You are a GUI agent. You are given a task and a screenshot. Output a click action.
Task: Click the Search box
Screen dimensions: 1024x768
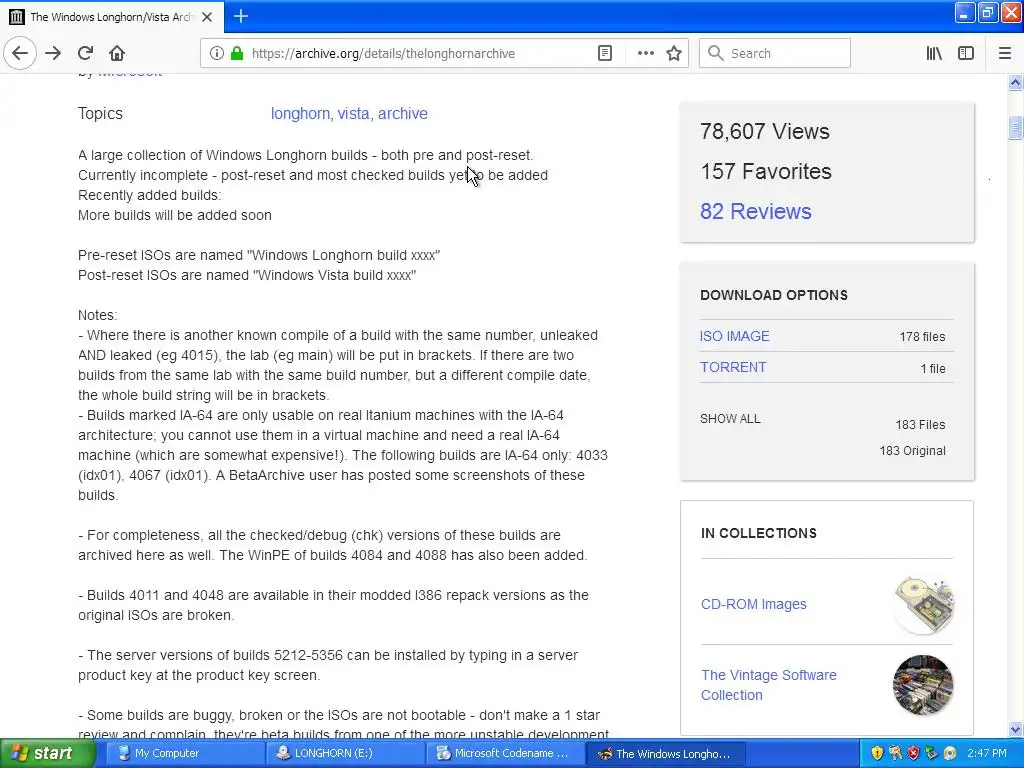pyautogui.click(x=775, y=53)
